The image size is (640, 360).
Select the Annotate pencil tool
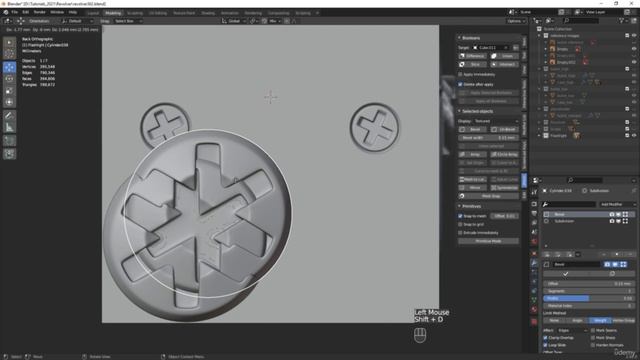(9, 116)
